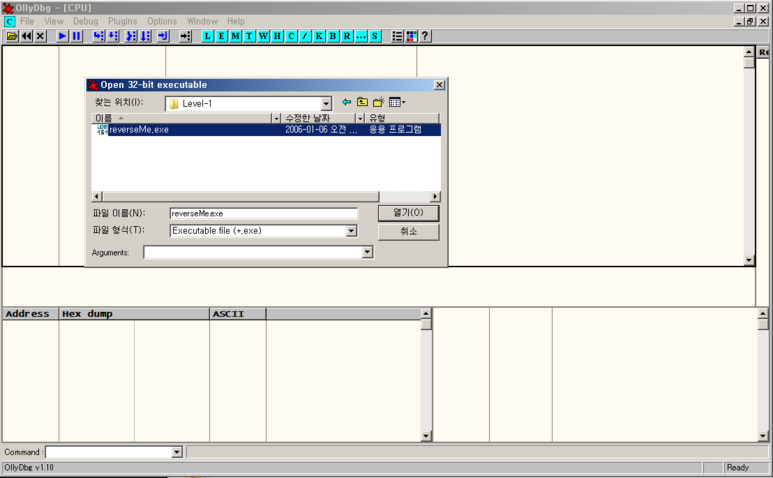Click the 열기(O) open button
This screenshot has width=773, height=478.
(408, 213)
